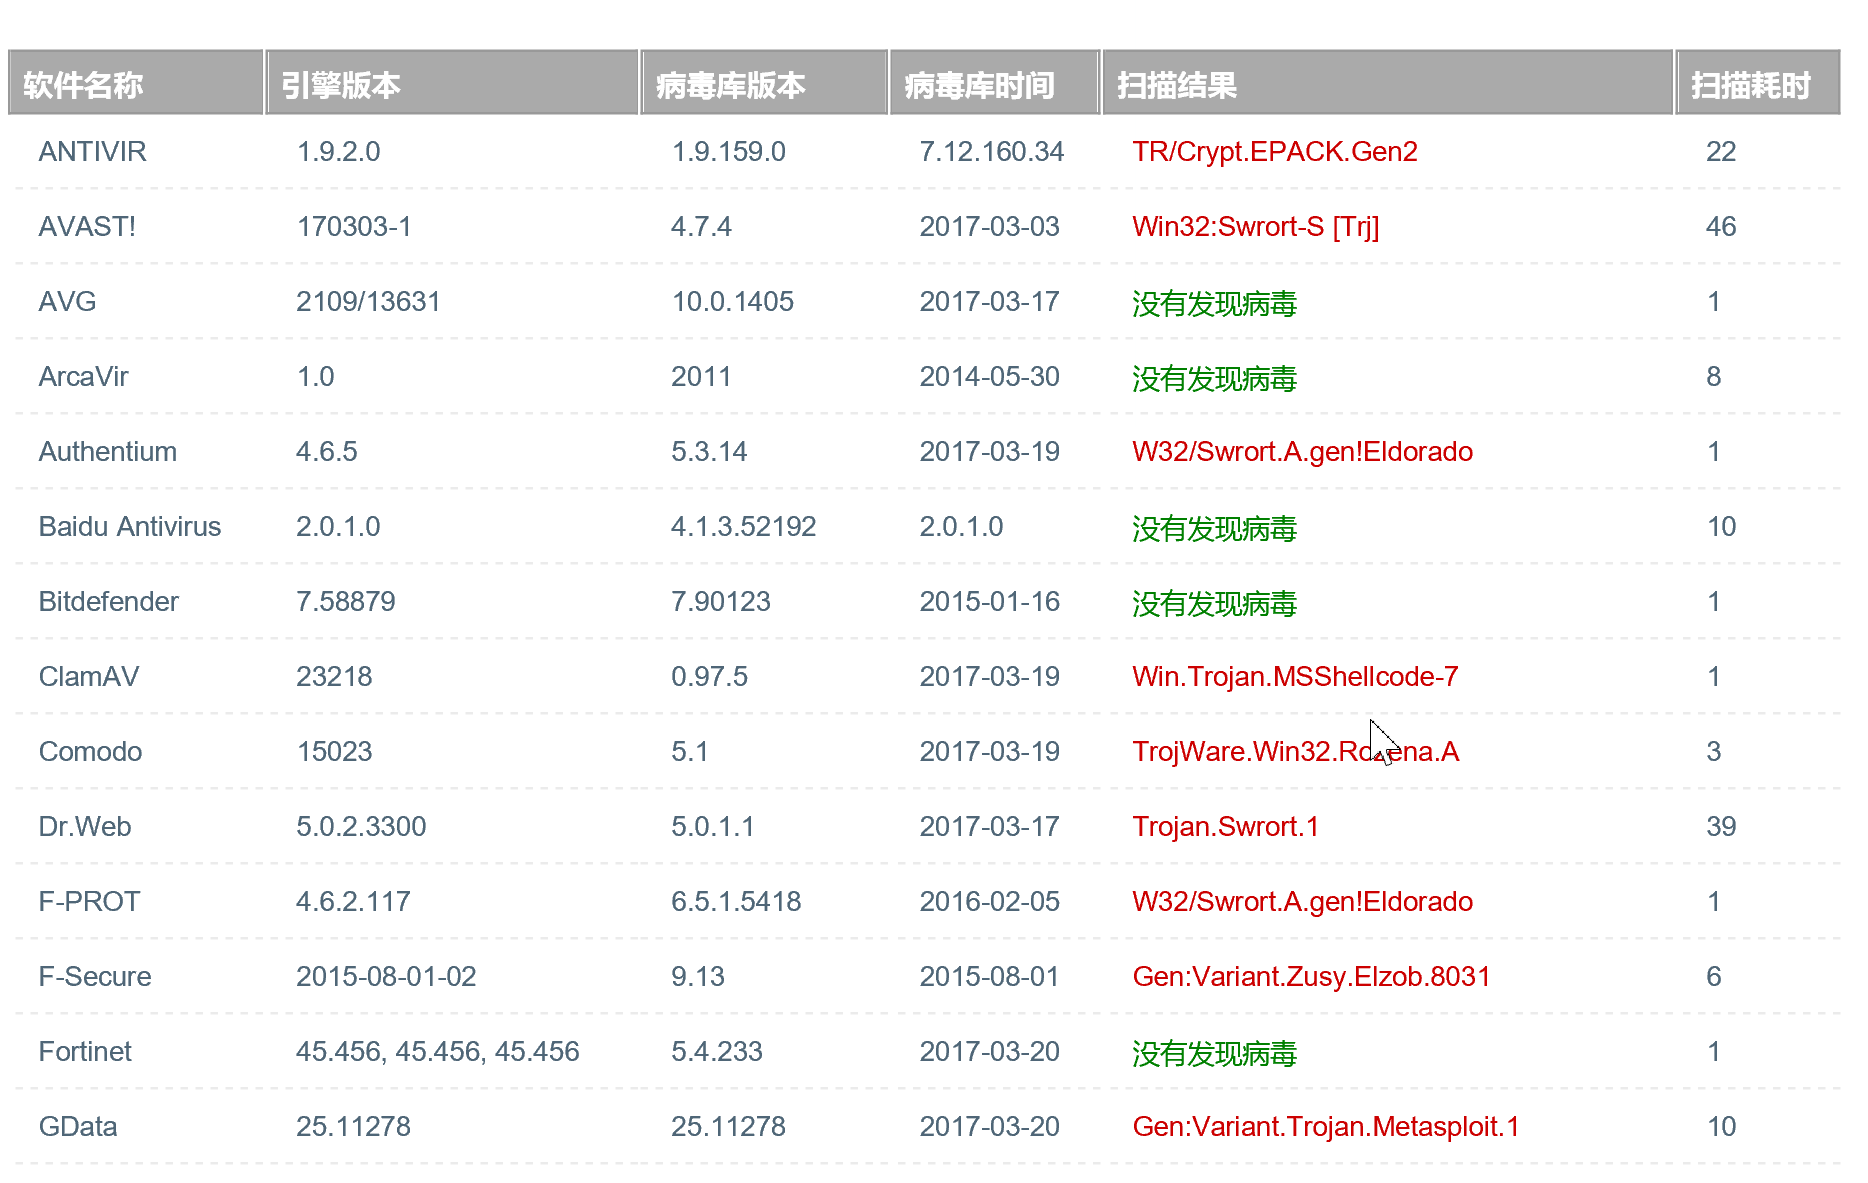The height and width of the screenshot is (1183, 1868).
Task: Click the 扫描耗时 column header
Action: click(x=1758, y=83)
